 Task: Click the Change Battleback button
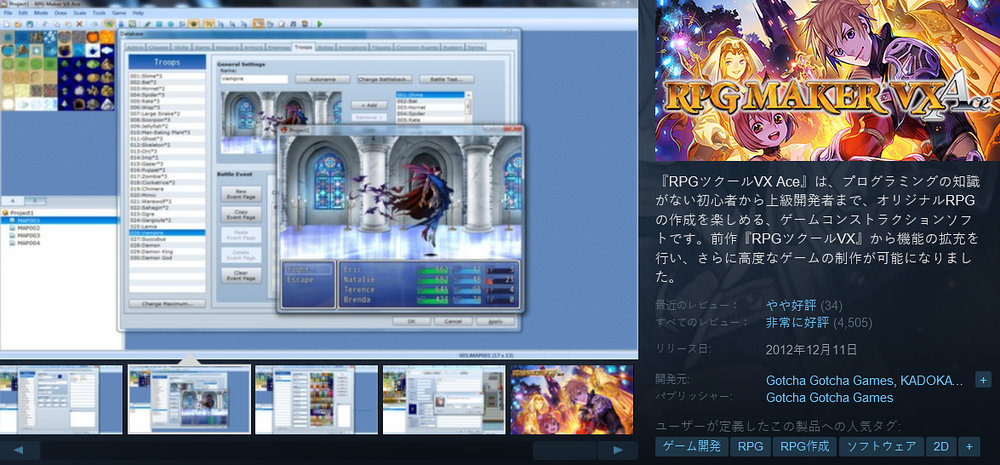coord(385,79)
